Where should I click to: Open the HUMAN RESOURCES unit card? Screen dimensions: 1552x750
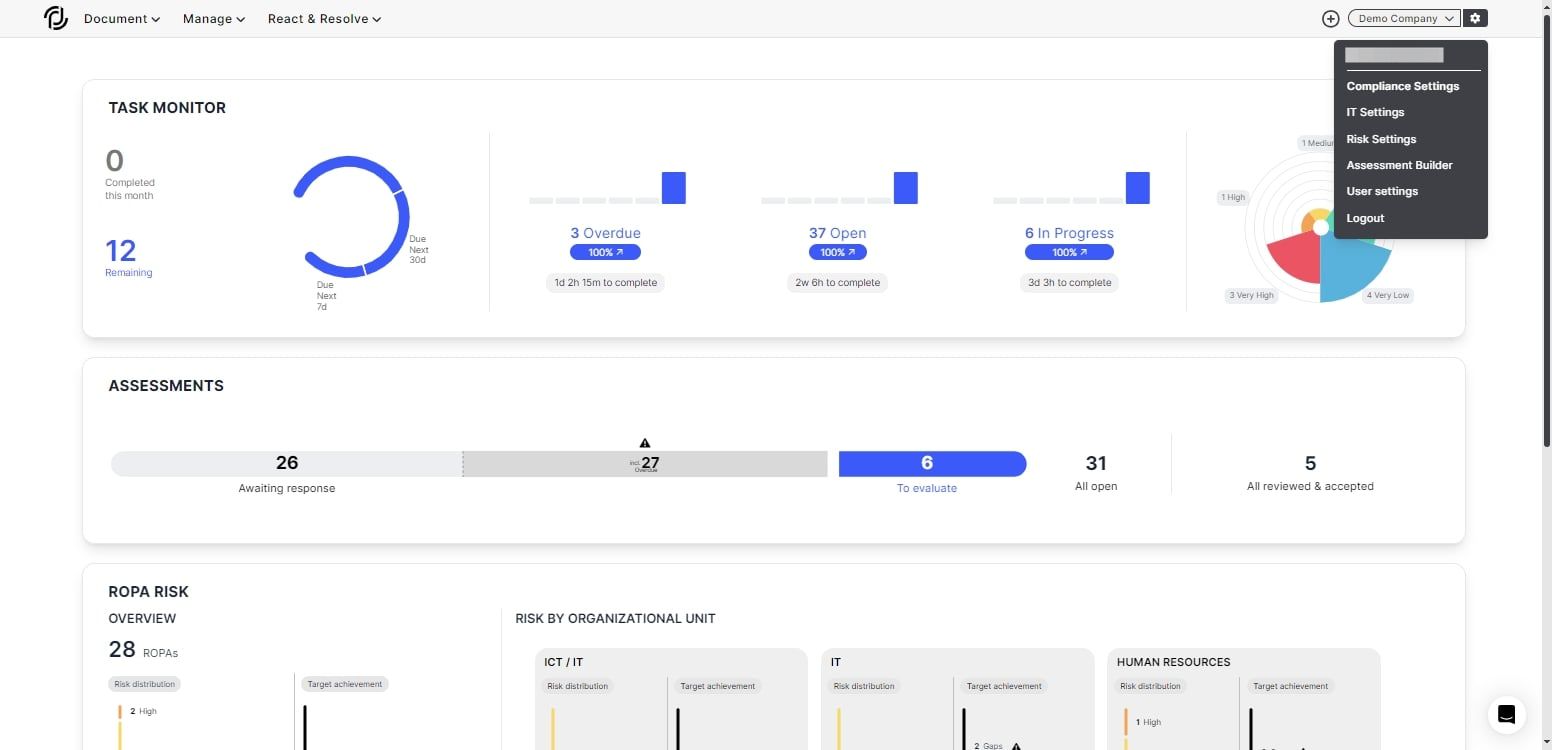[x=1243, y=700]
